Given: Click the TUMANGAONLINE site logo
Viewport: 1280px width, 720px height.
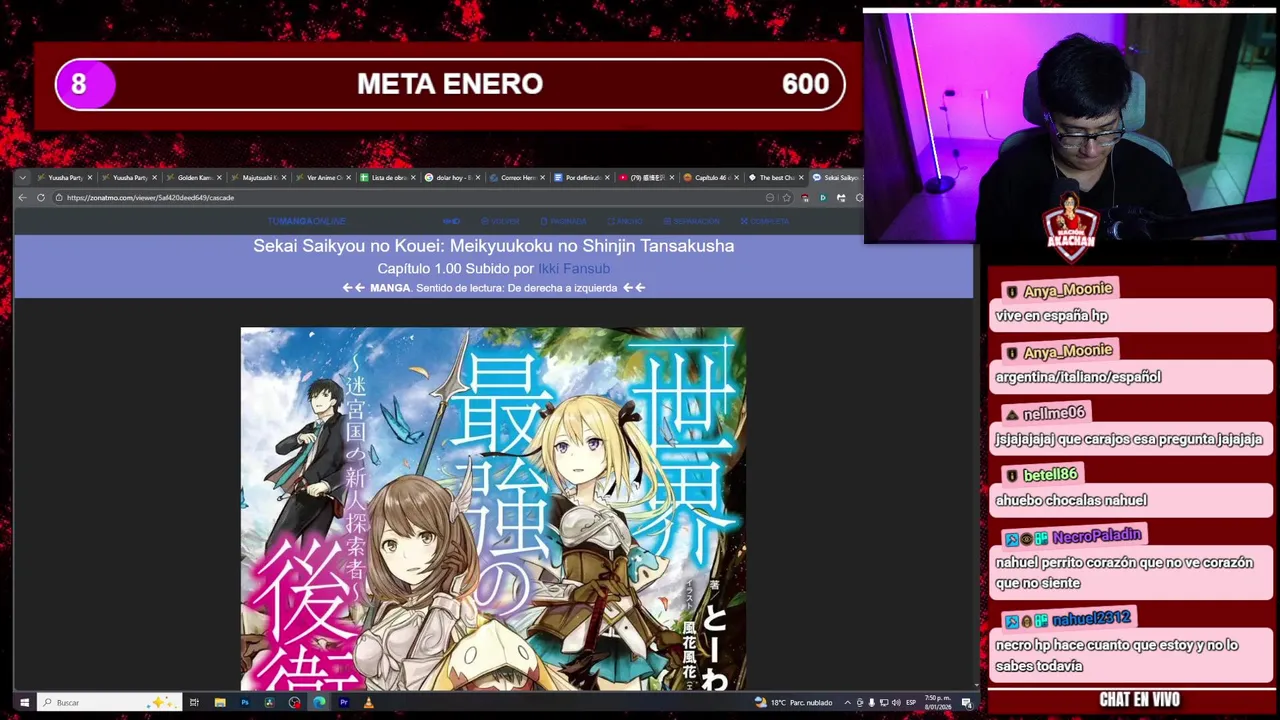Looking at the screenshot, I should pos(306,221).
